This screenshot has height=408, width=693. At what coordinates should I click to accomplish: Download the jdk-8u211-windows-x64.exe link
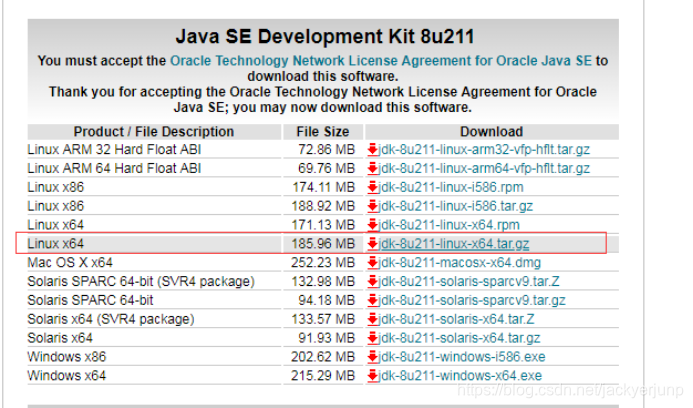(460, 376)
